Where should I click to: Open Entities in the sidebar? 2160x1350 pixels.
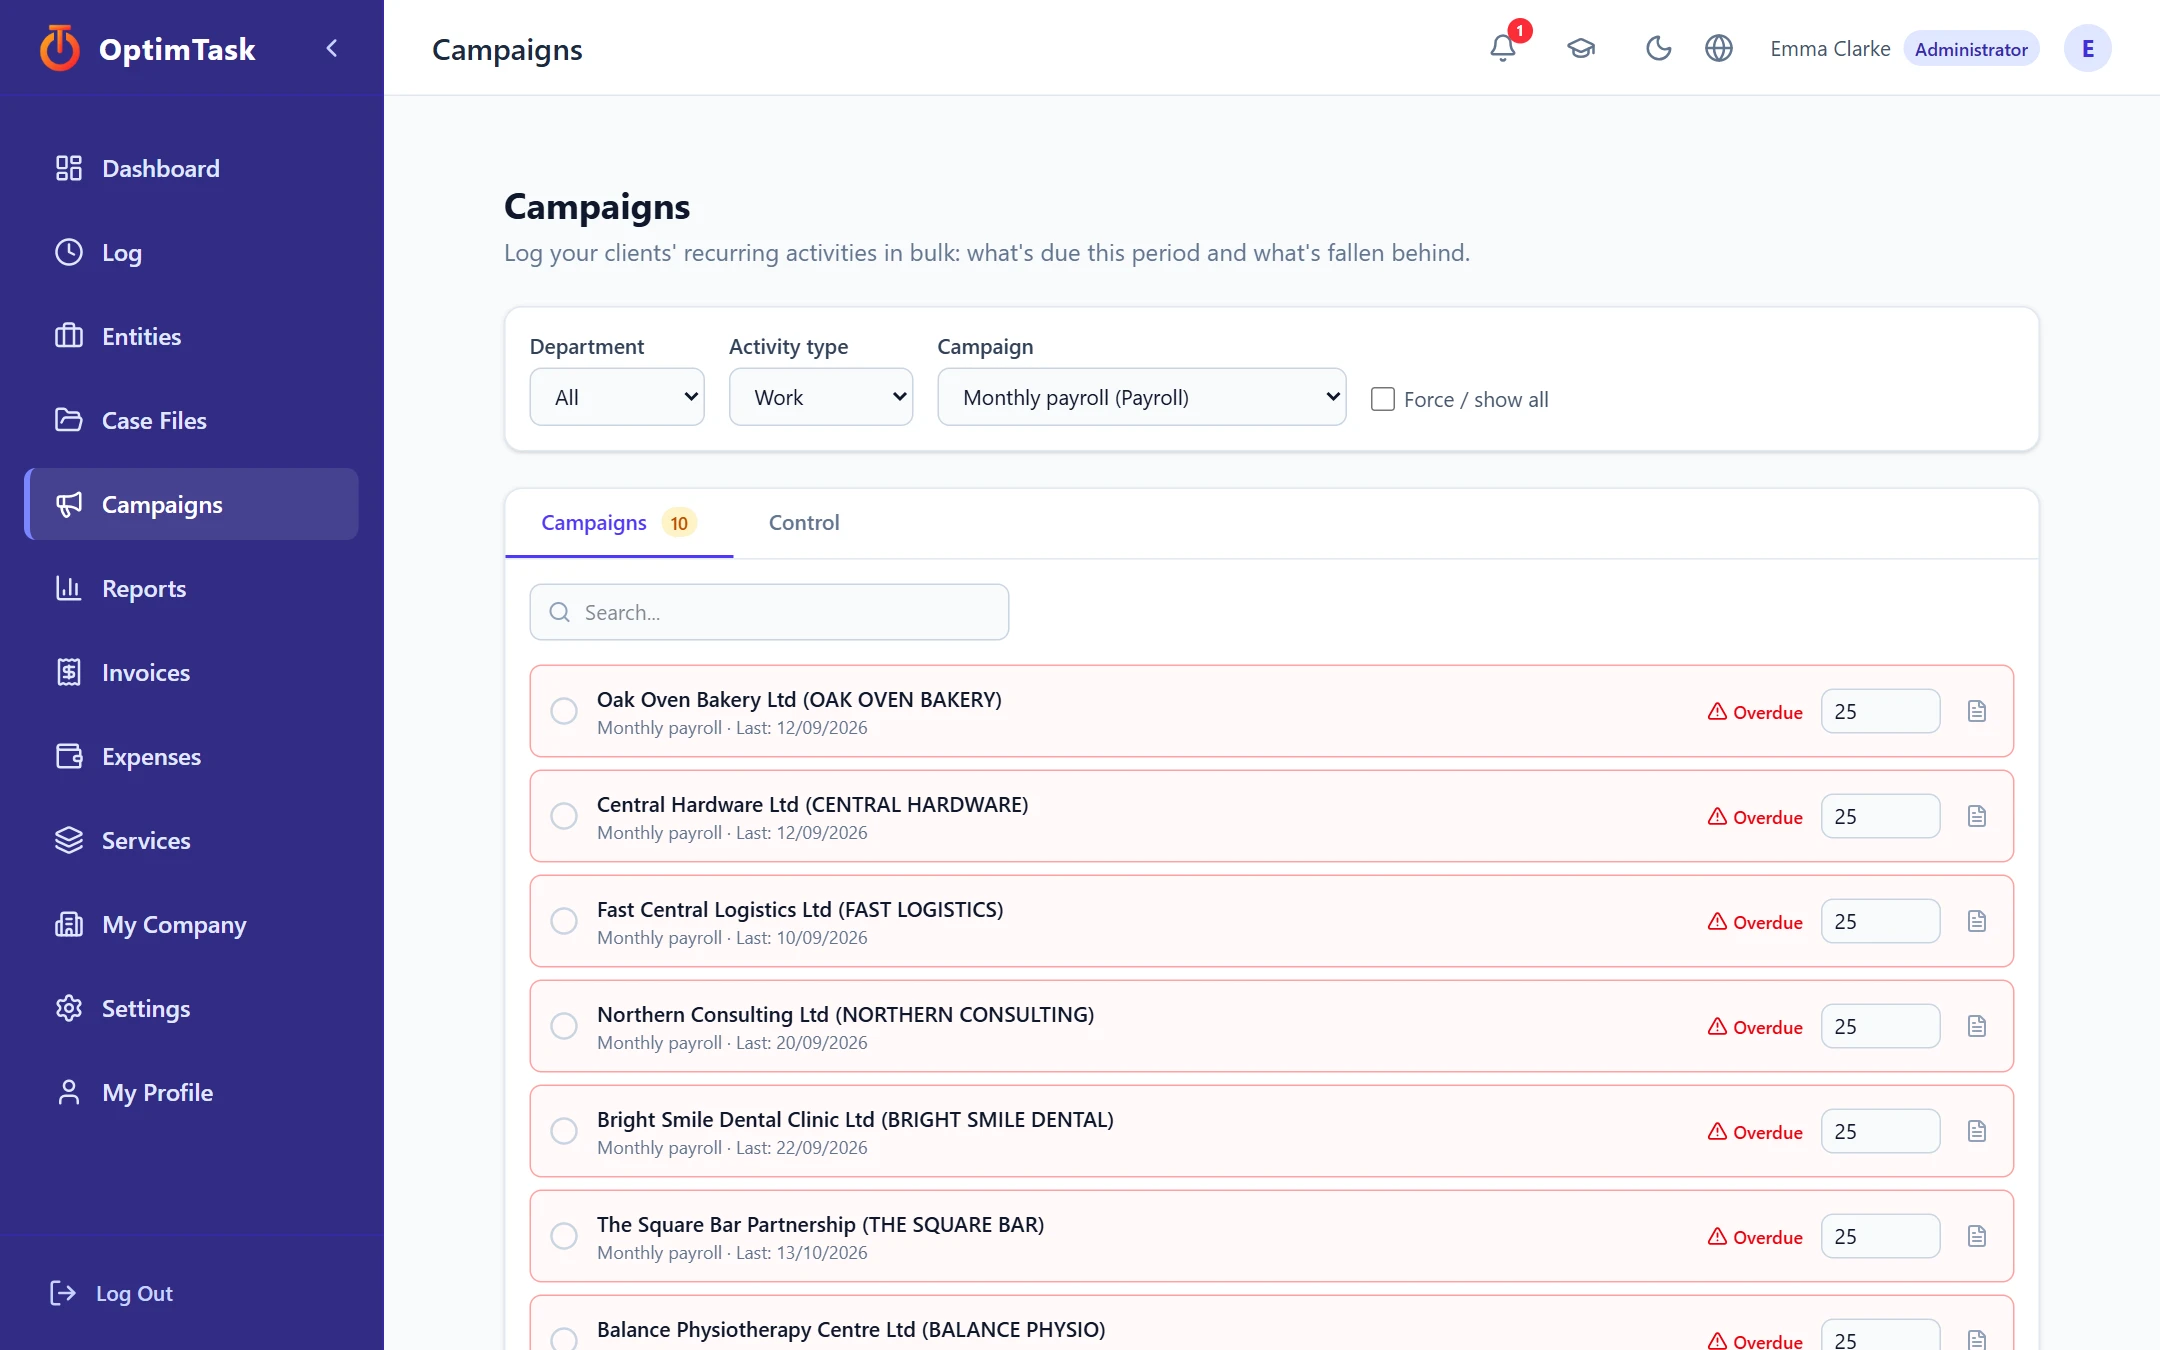point(191,336)
